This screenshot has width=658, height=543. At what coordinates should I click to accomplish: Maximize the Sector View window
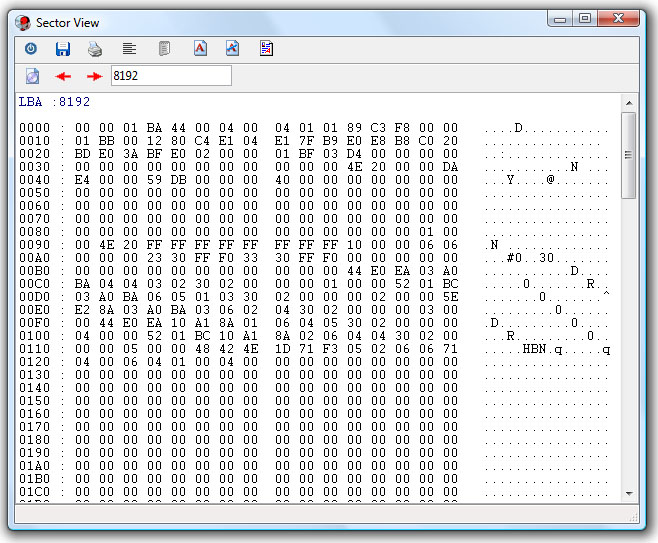point(585,18)
